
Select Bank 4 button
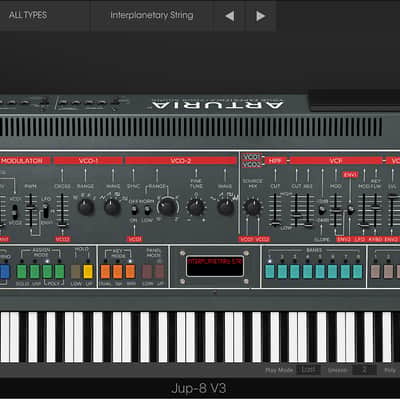307,272
